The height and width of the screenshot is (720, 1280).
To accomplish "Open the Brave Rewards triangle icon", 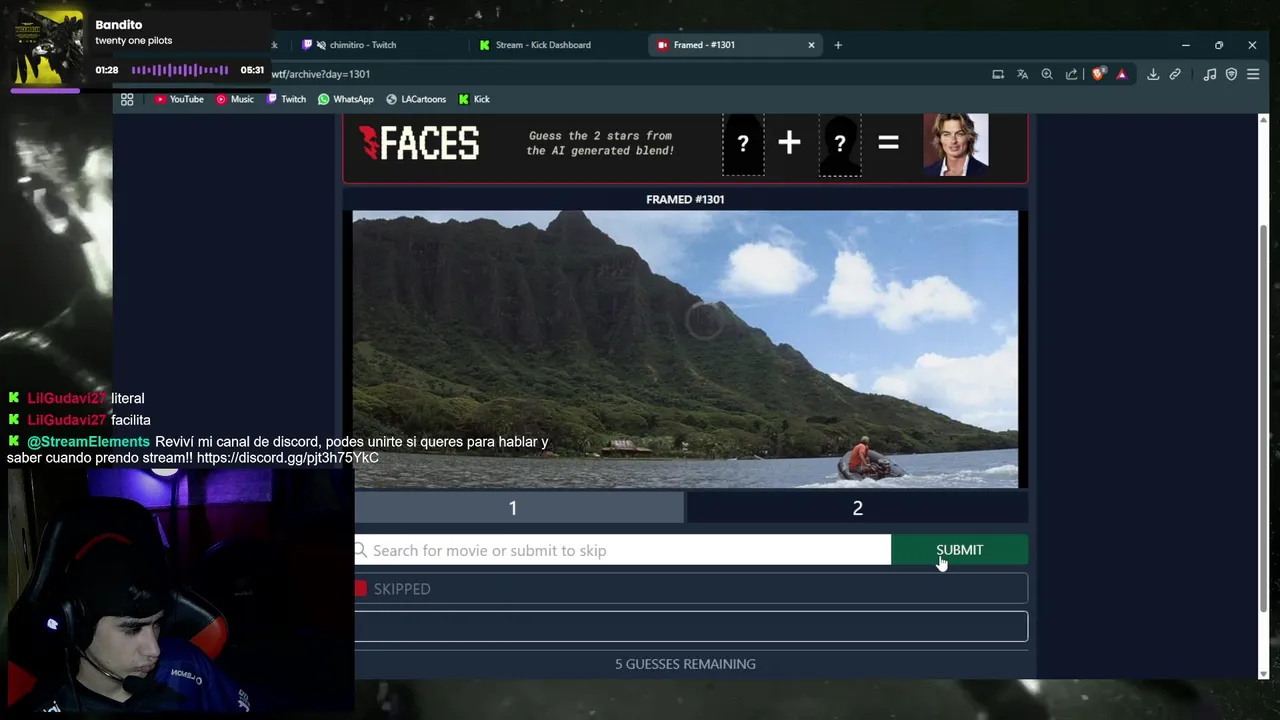I will (1122, 74).
